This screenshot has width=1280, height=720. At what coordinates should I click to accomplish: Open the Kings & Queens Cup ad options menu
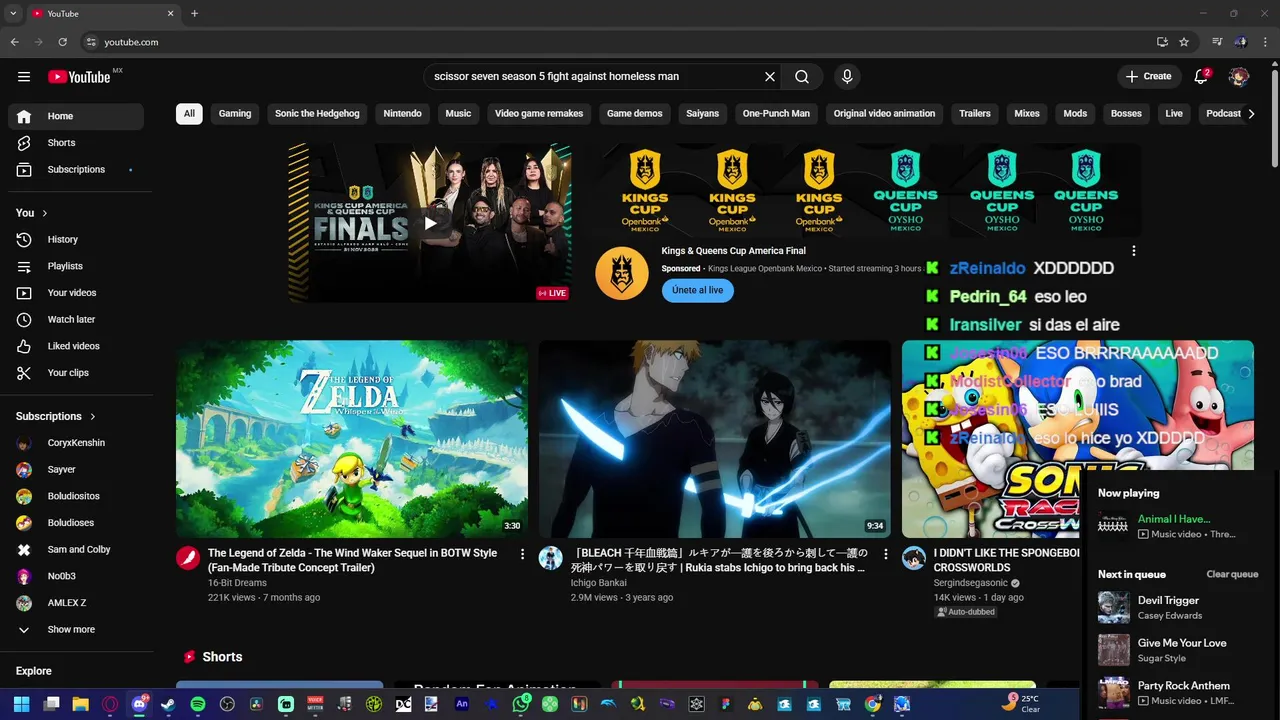click(x=1133, y=251)
